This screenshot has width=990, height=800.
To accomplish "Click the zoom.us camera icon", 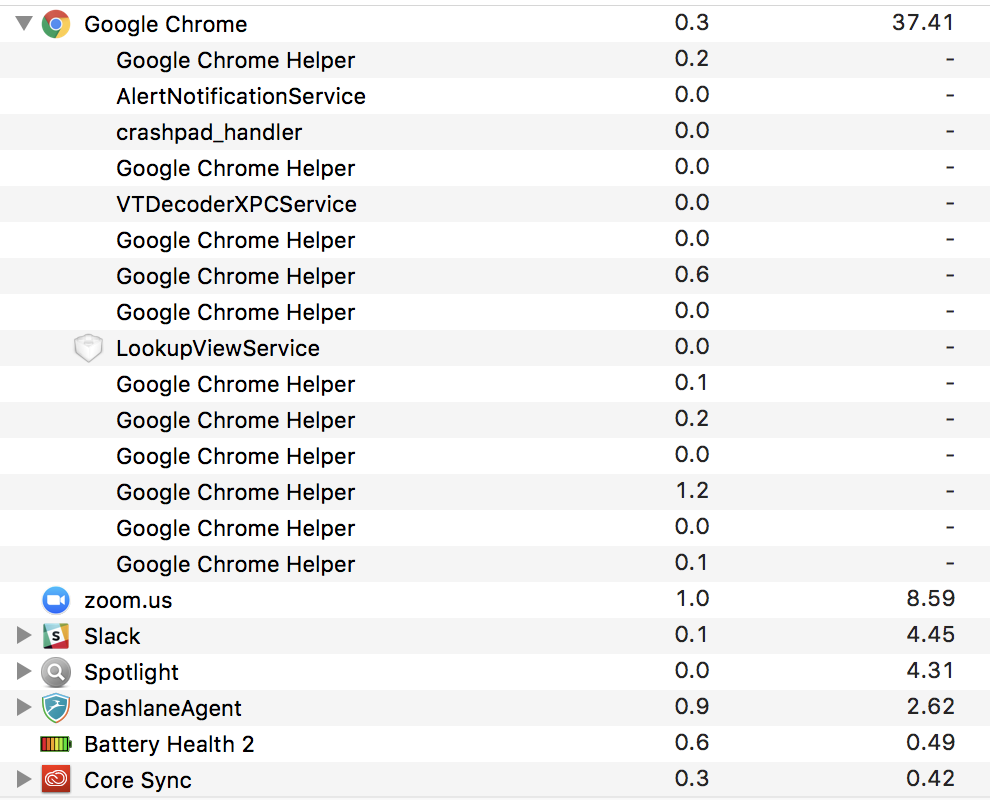I will pyautogui.click(x=56, y=600).
